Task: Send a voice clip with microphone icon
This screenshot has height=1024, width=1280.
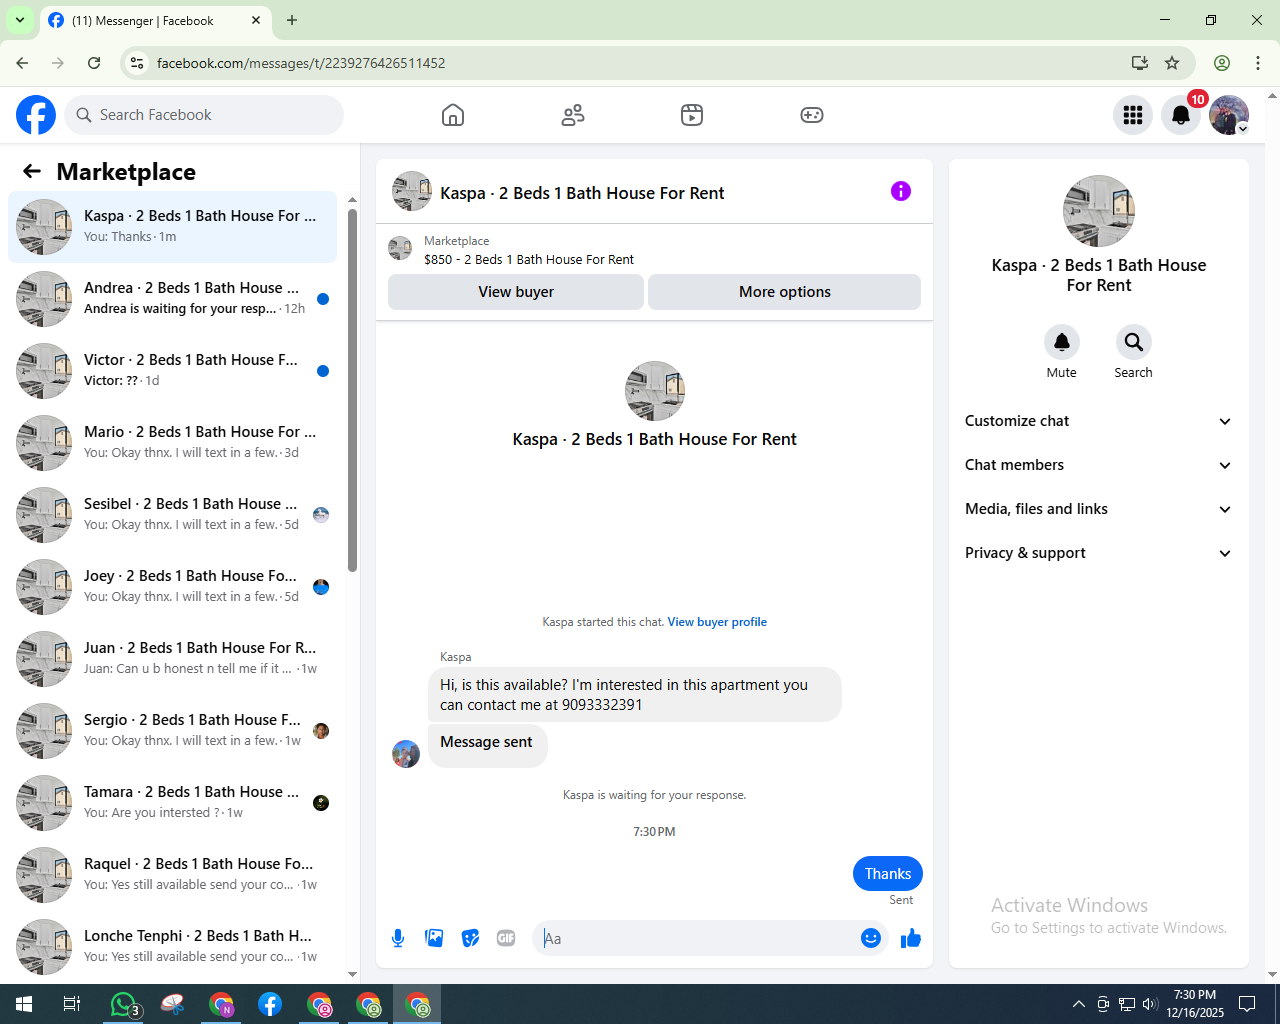Action: (398, 938)
